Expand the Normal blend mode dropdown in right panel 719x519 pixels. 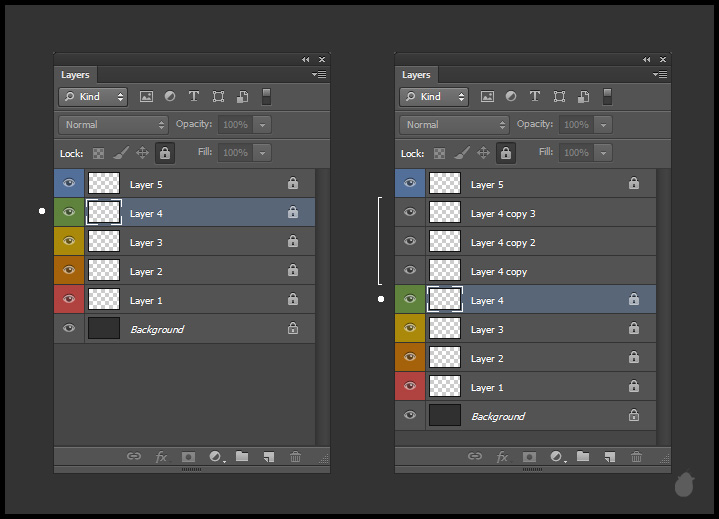point(455,125)
